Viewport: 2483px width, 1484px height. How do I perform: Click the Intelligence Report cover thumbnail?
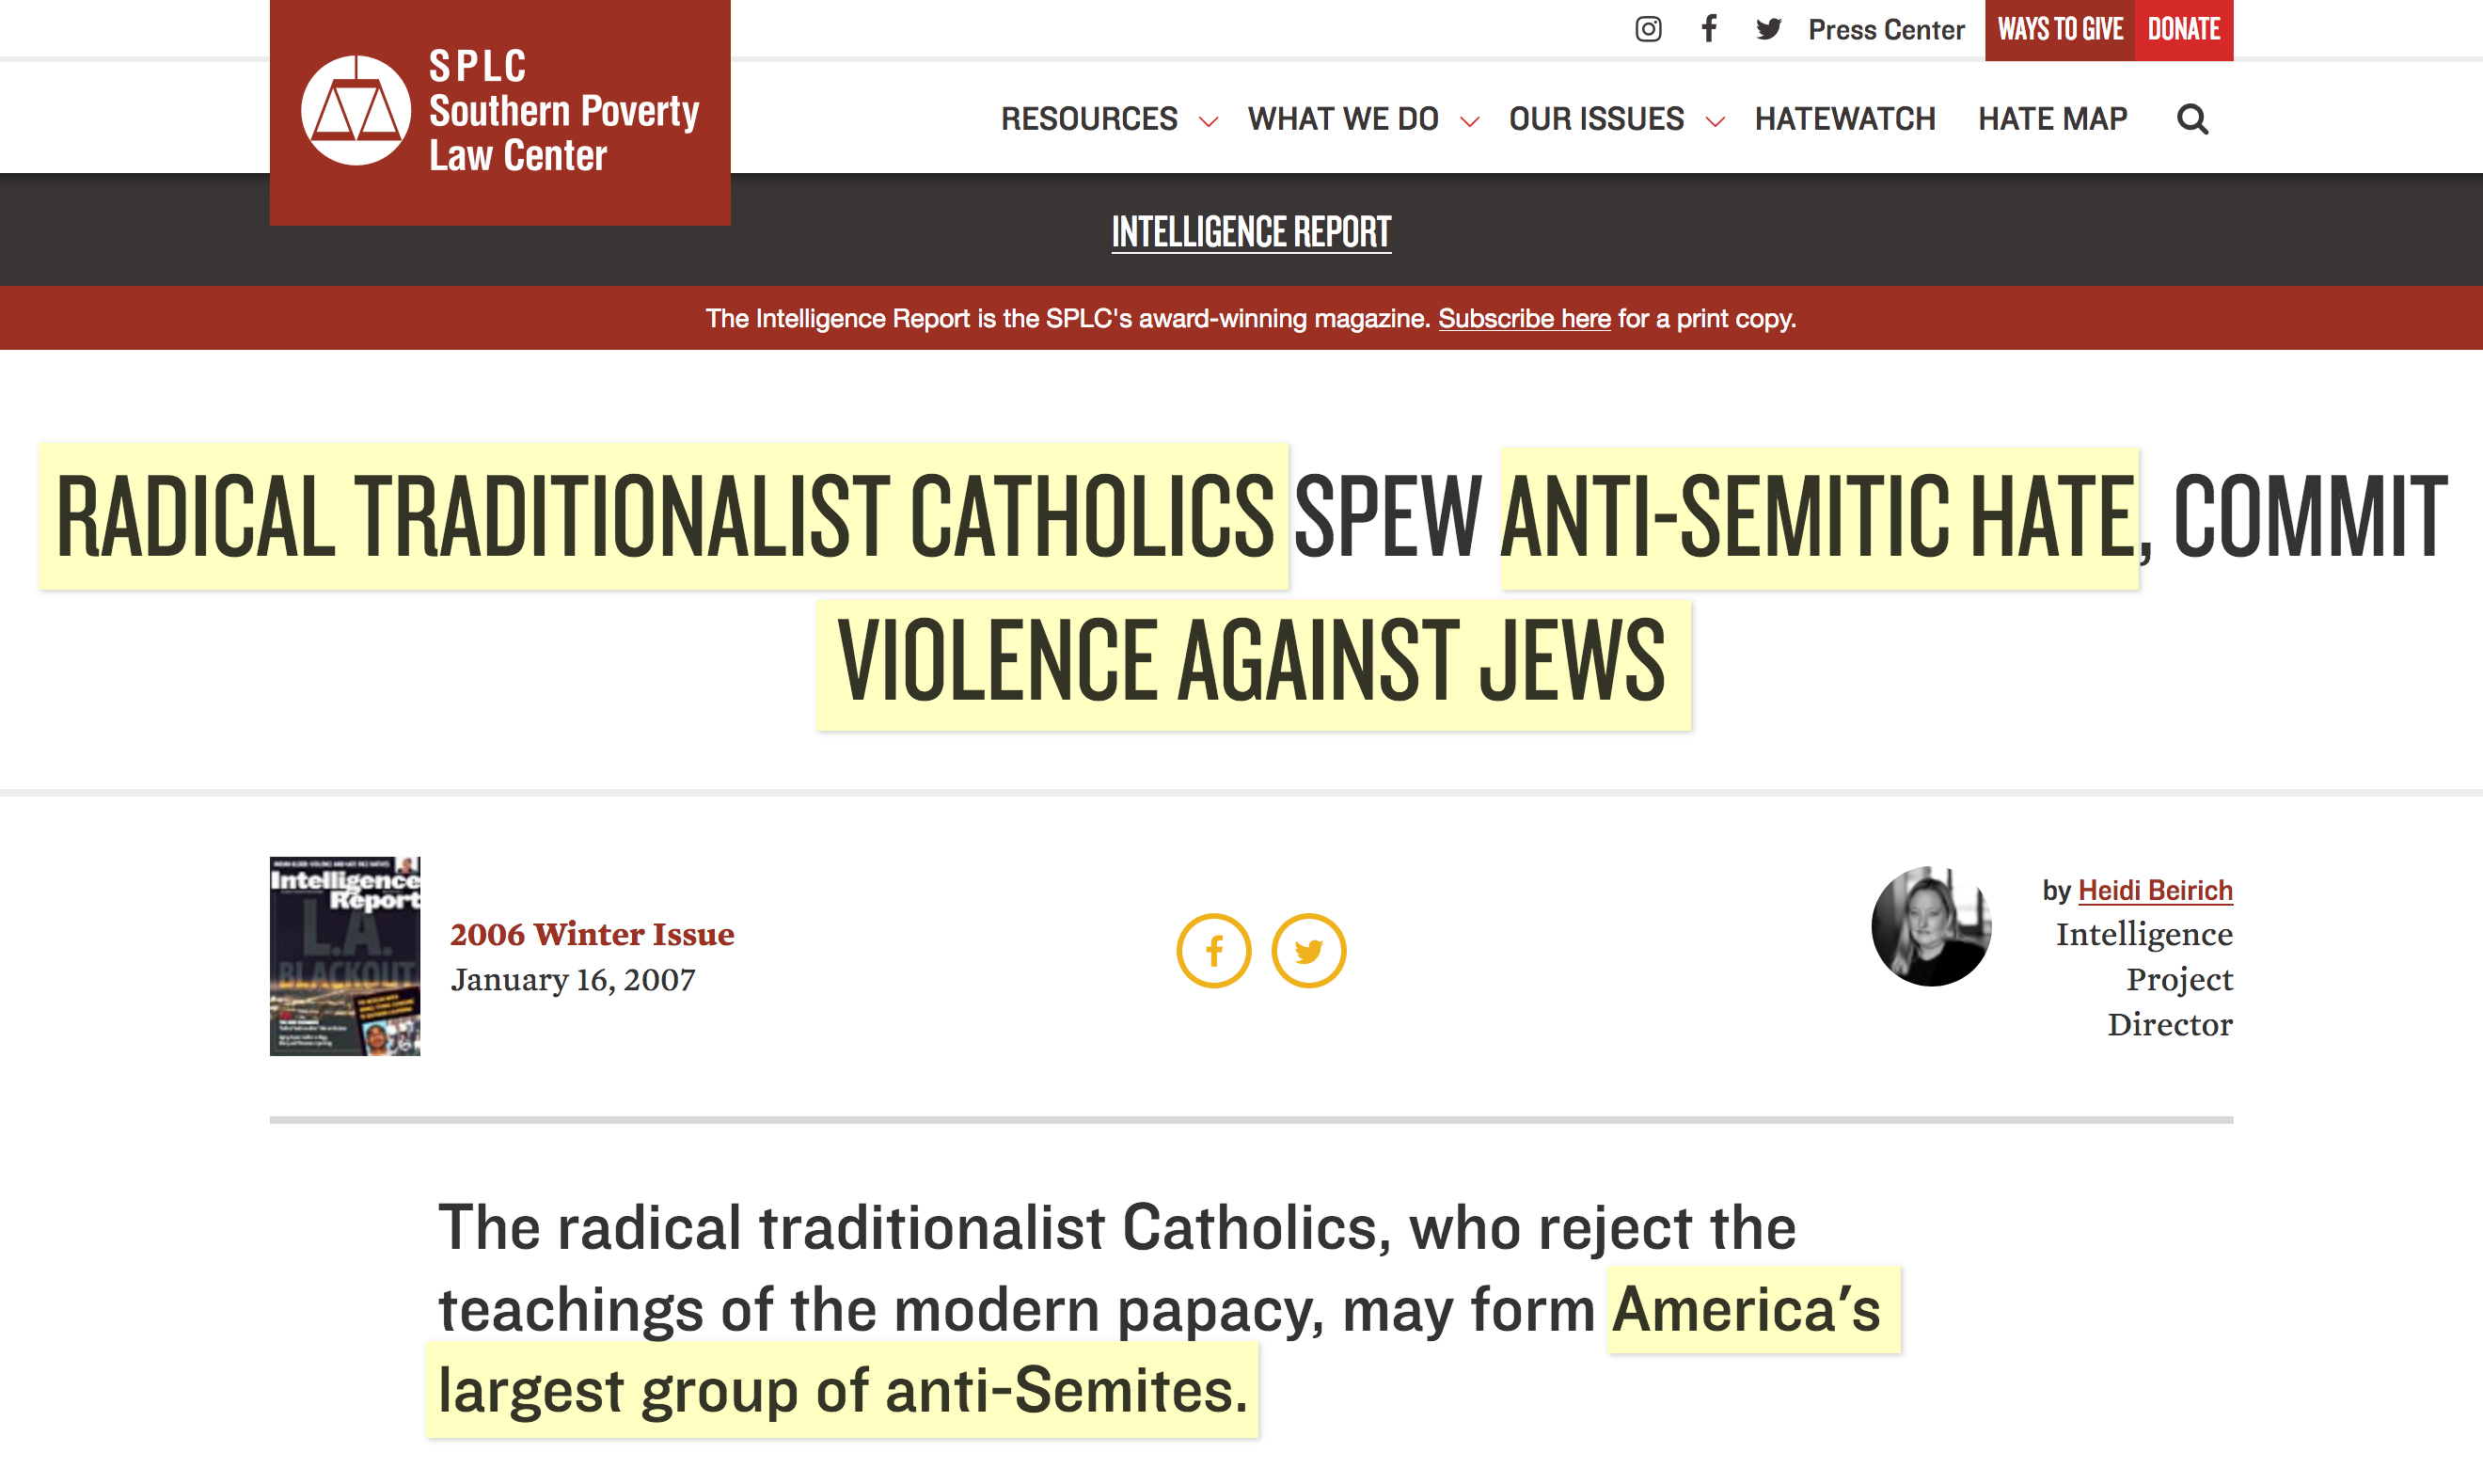coord(345,956)
